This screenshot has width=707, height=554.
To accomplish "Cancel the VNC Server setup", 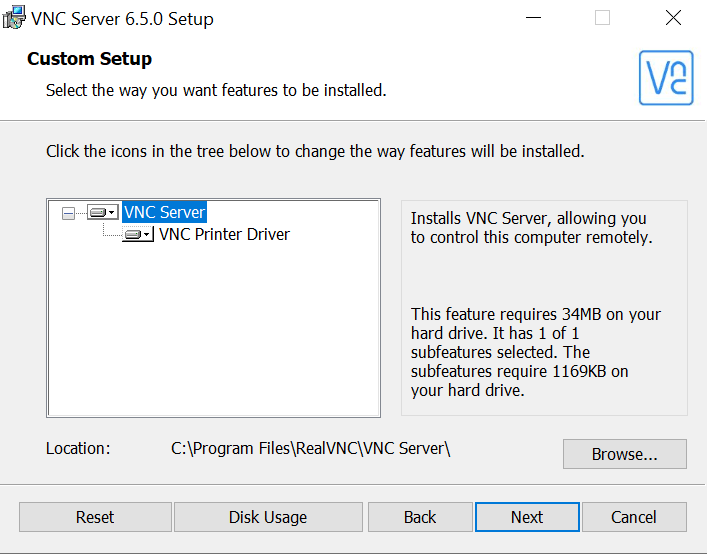I will pyautogui.click(x=634, y=517).
